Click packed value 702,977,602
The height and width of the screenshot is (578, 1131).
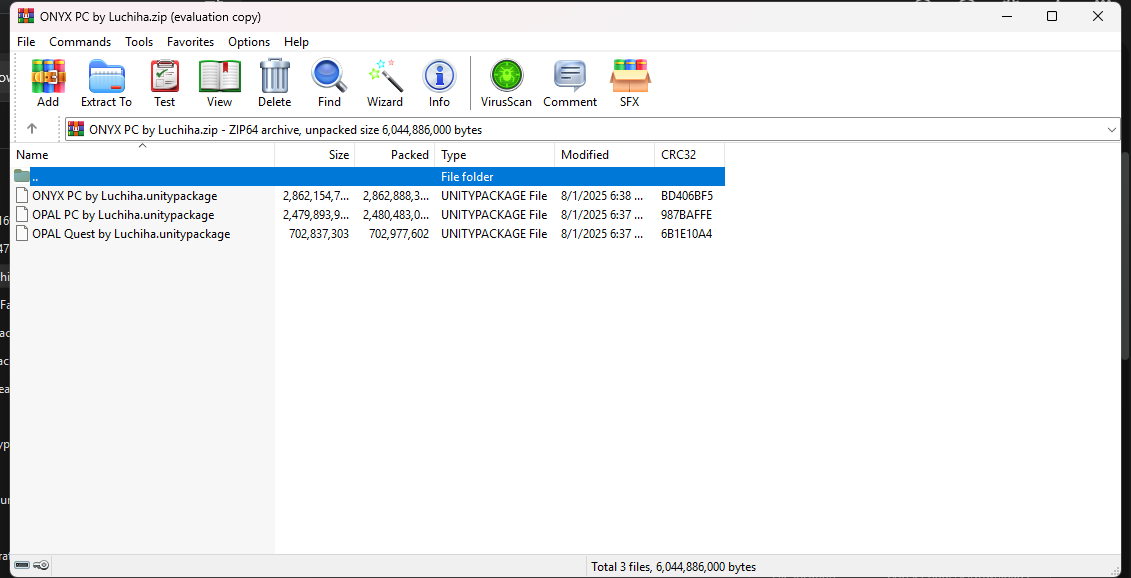(x=399, y=234)
